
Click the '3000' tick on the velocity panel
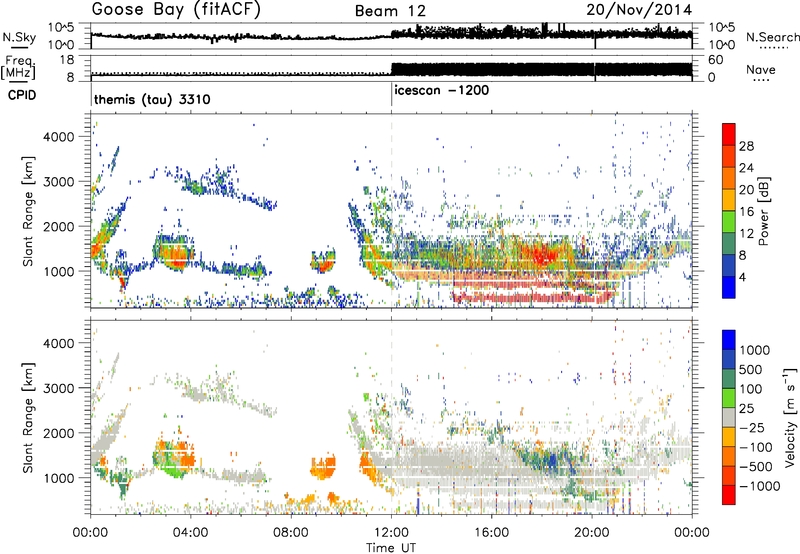tap(59, 388)
